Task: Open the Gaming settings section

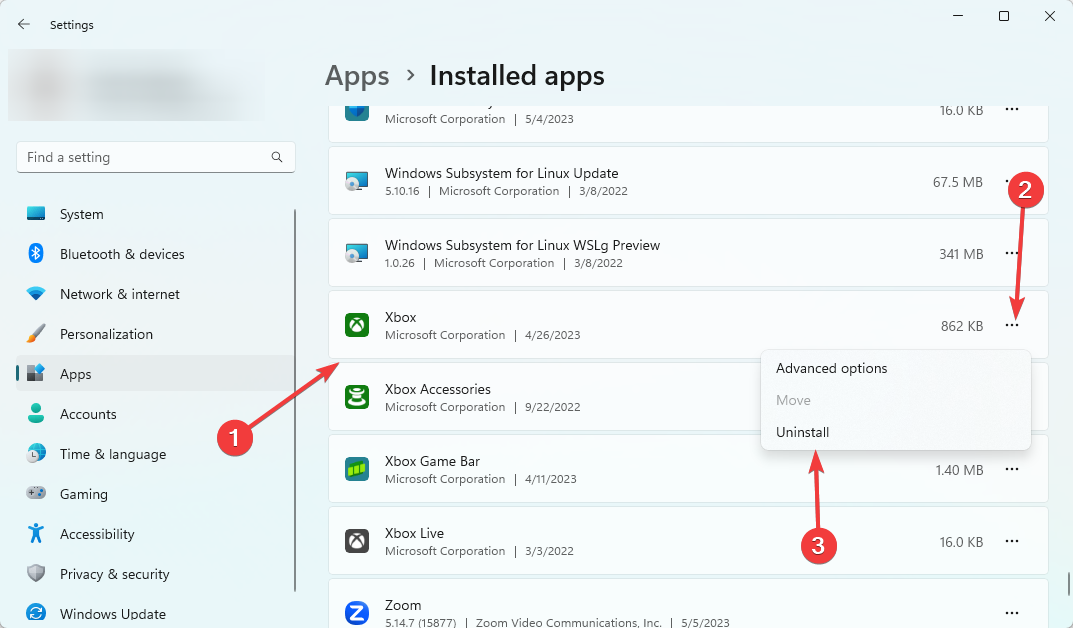Action: click(84, 494)
